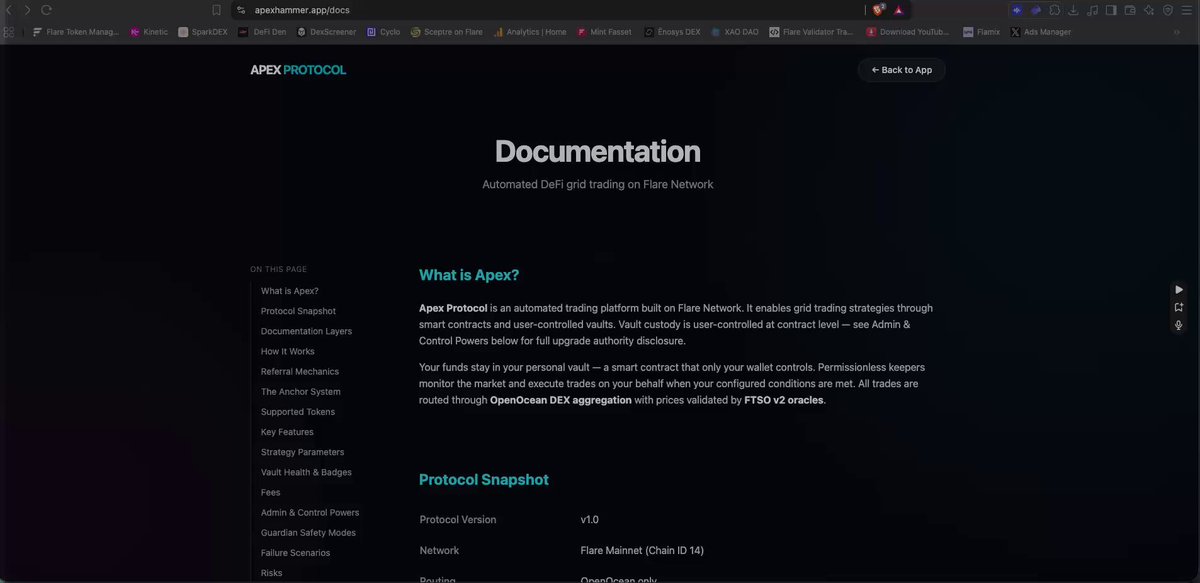
Task: Jump to Guardian Safety Modes section
Action: 308,533
